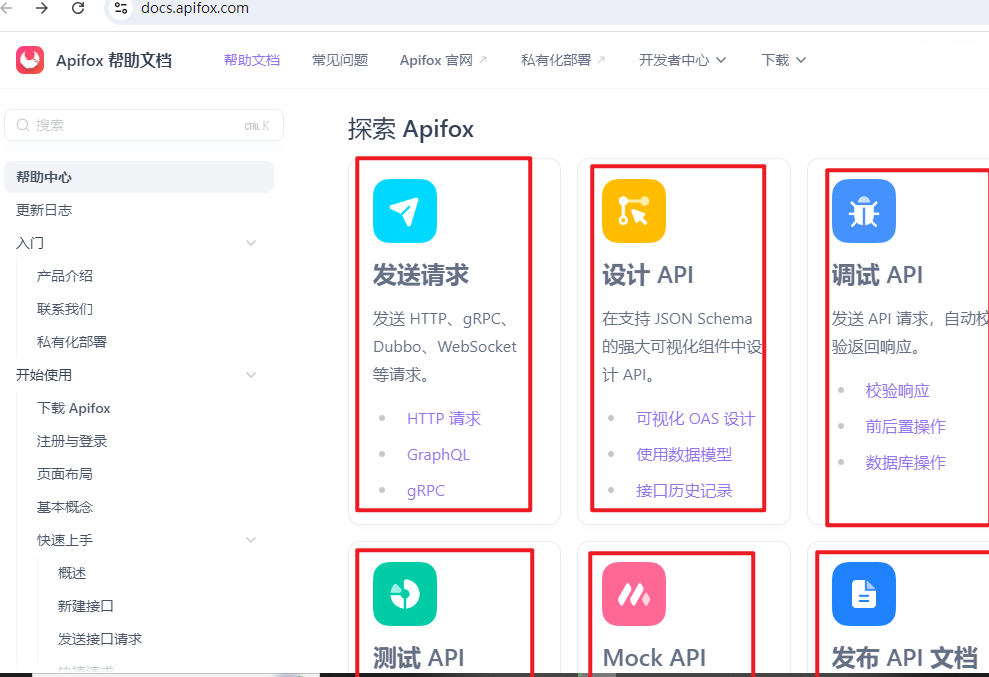Select 帮助中心 in the sidebar

click(x=139, y=177)
